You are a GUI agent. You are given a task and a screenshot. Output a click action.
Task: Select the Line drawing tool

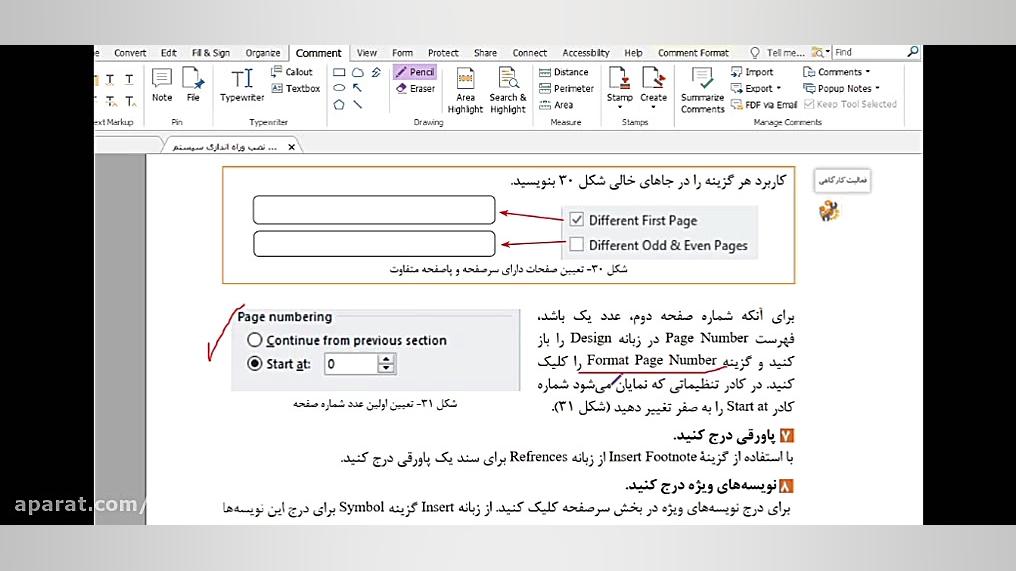point(358,104)
